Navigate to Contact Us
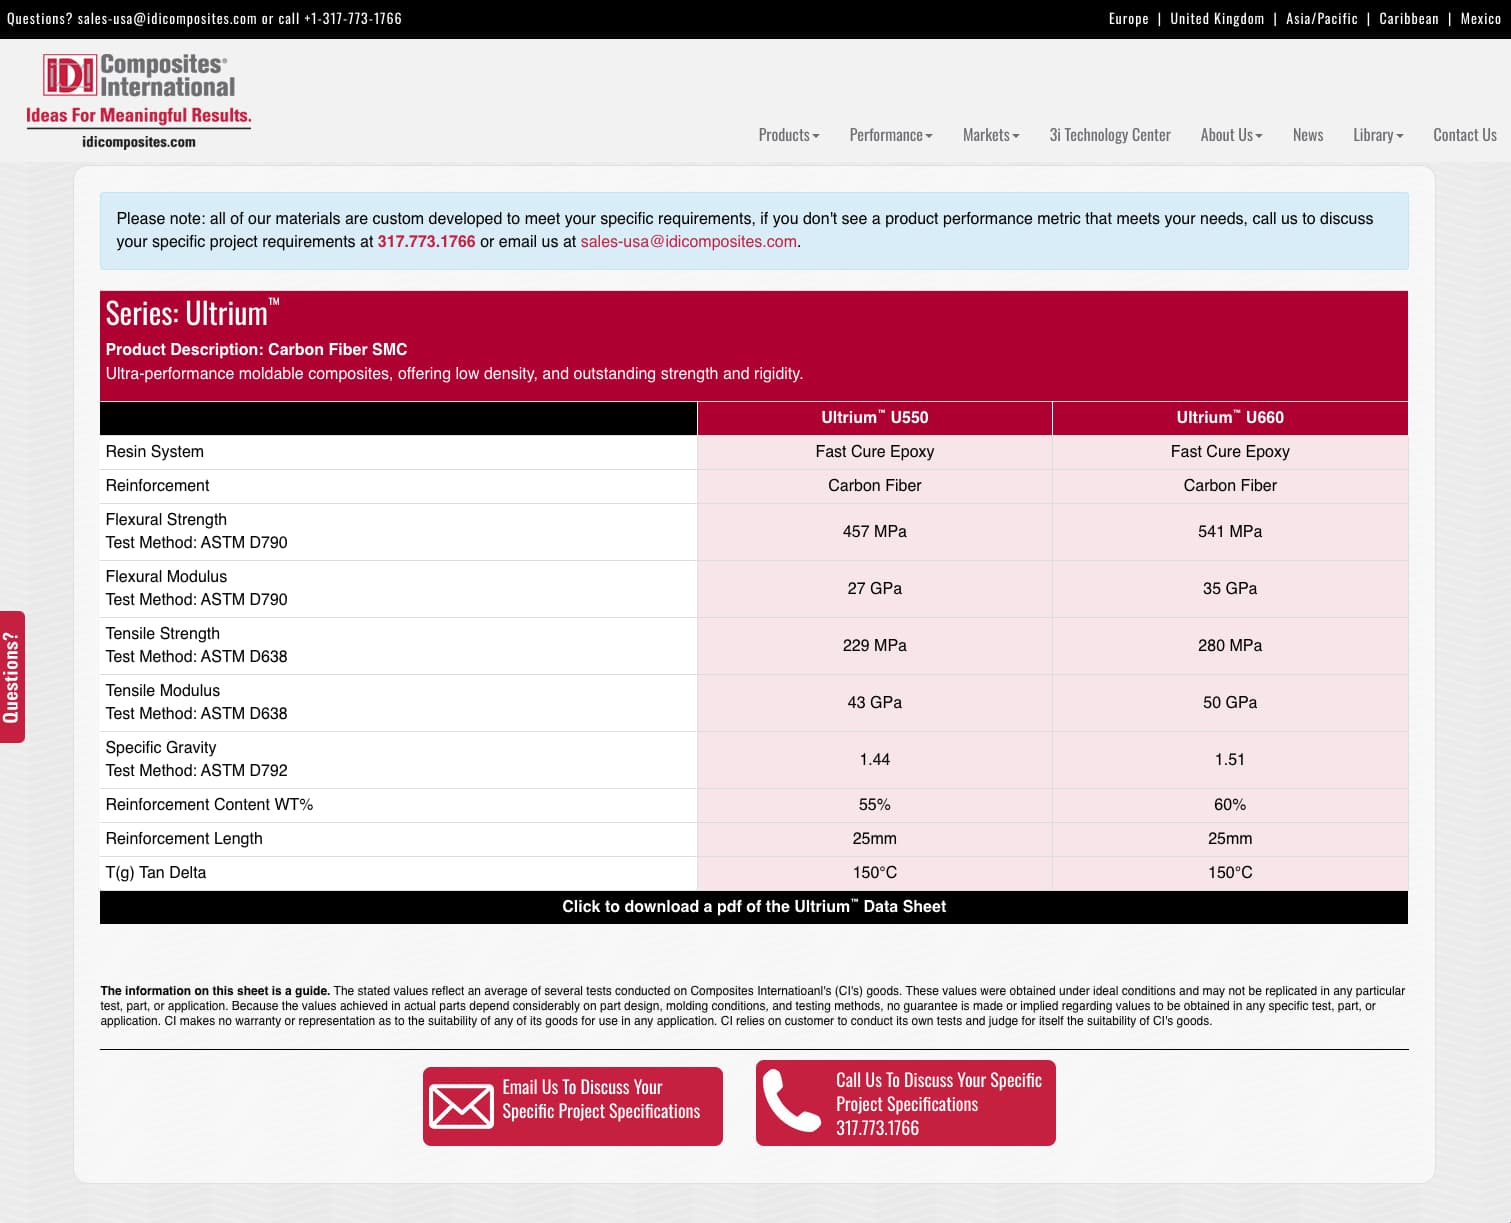 coord(1465,135)
